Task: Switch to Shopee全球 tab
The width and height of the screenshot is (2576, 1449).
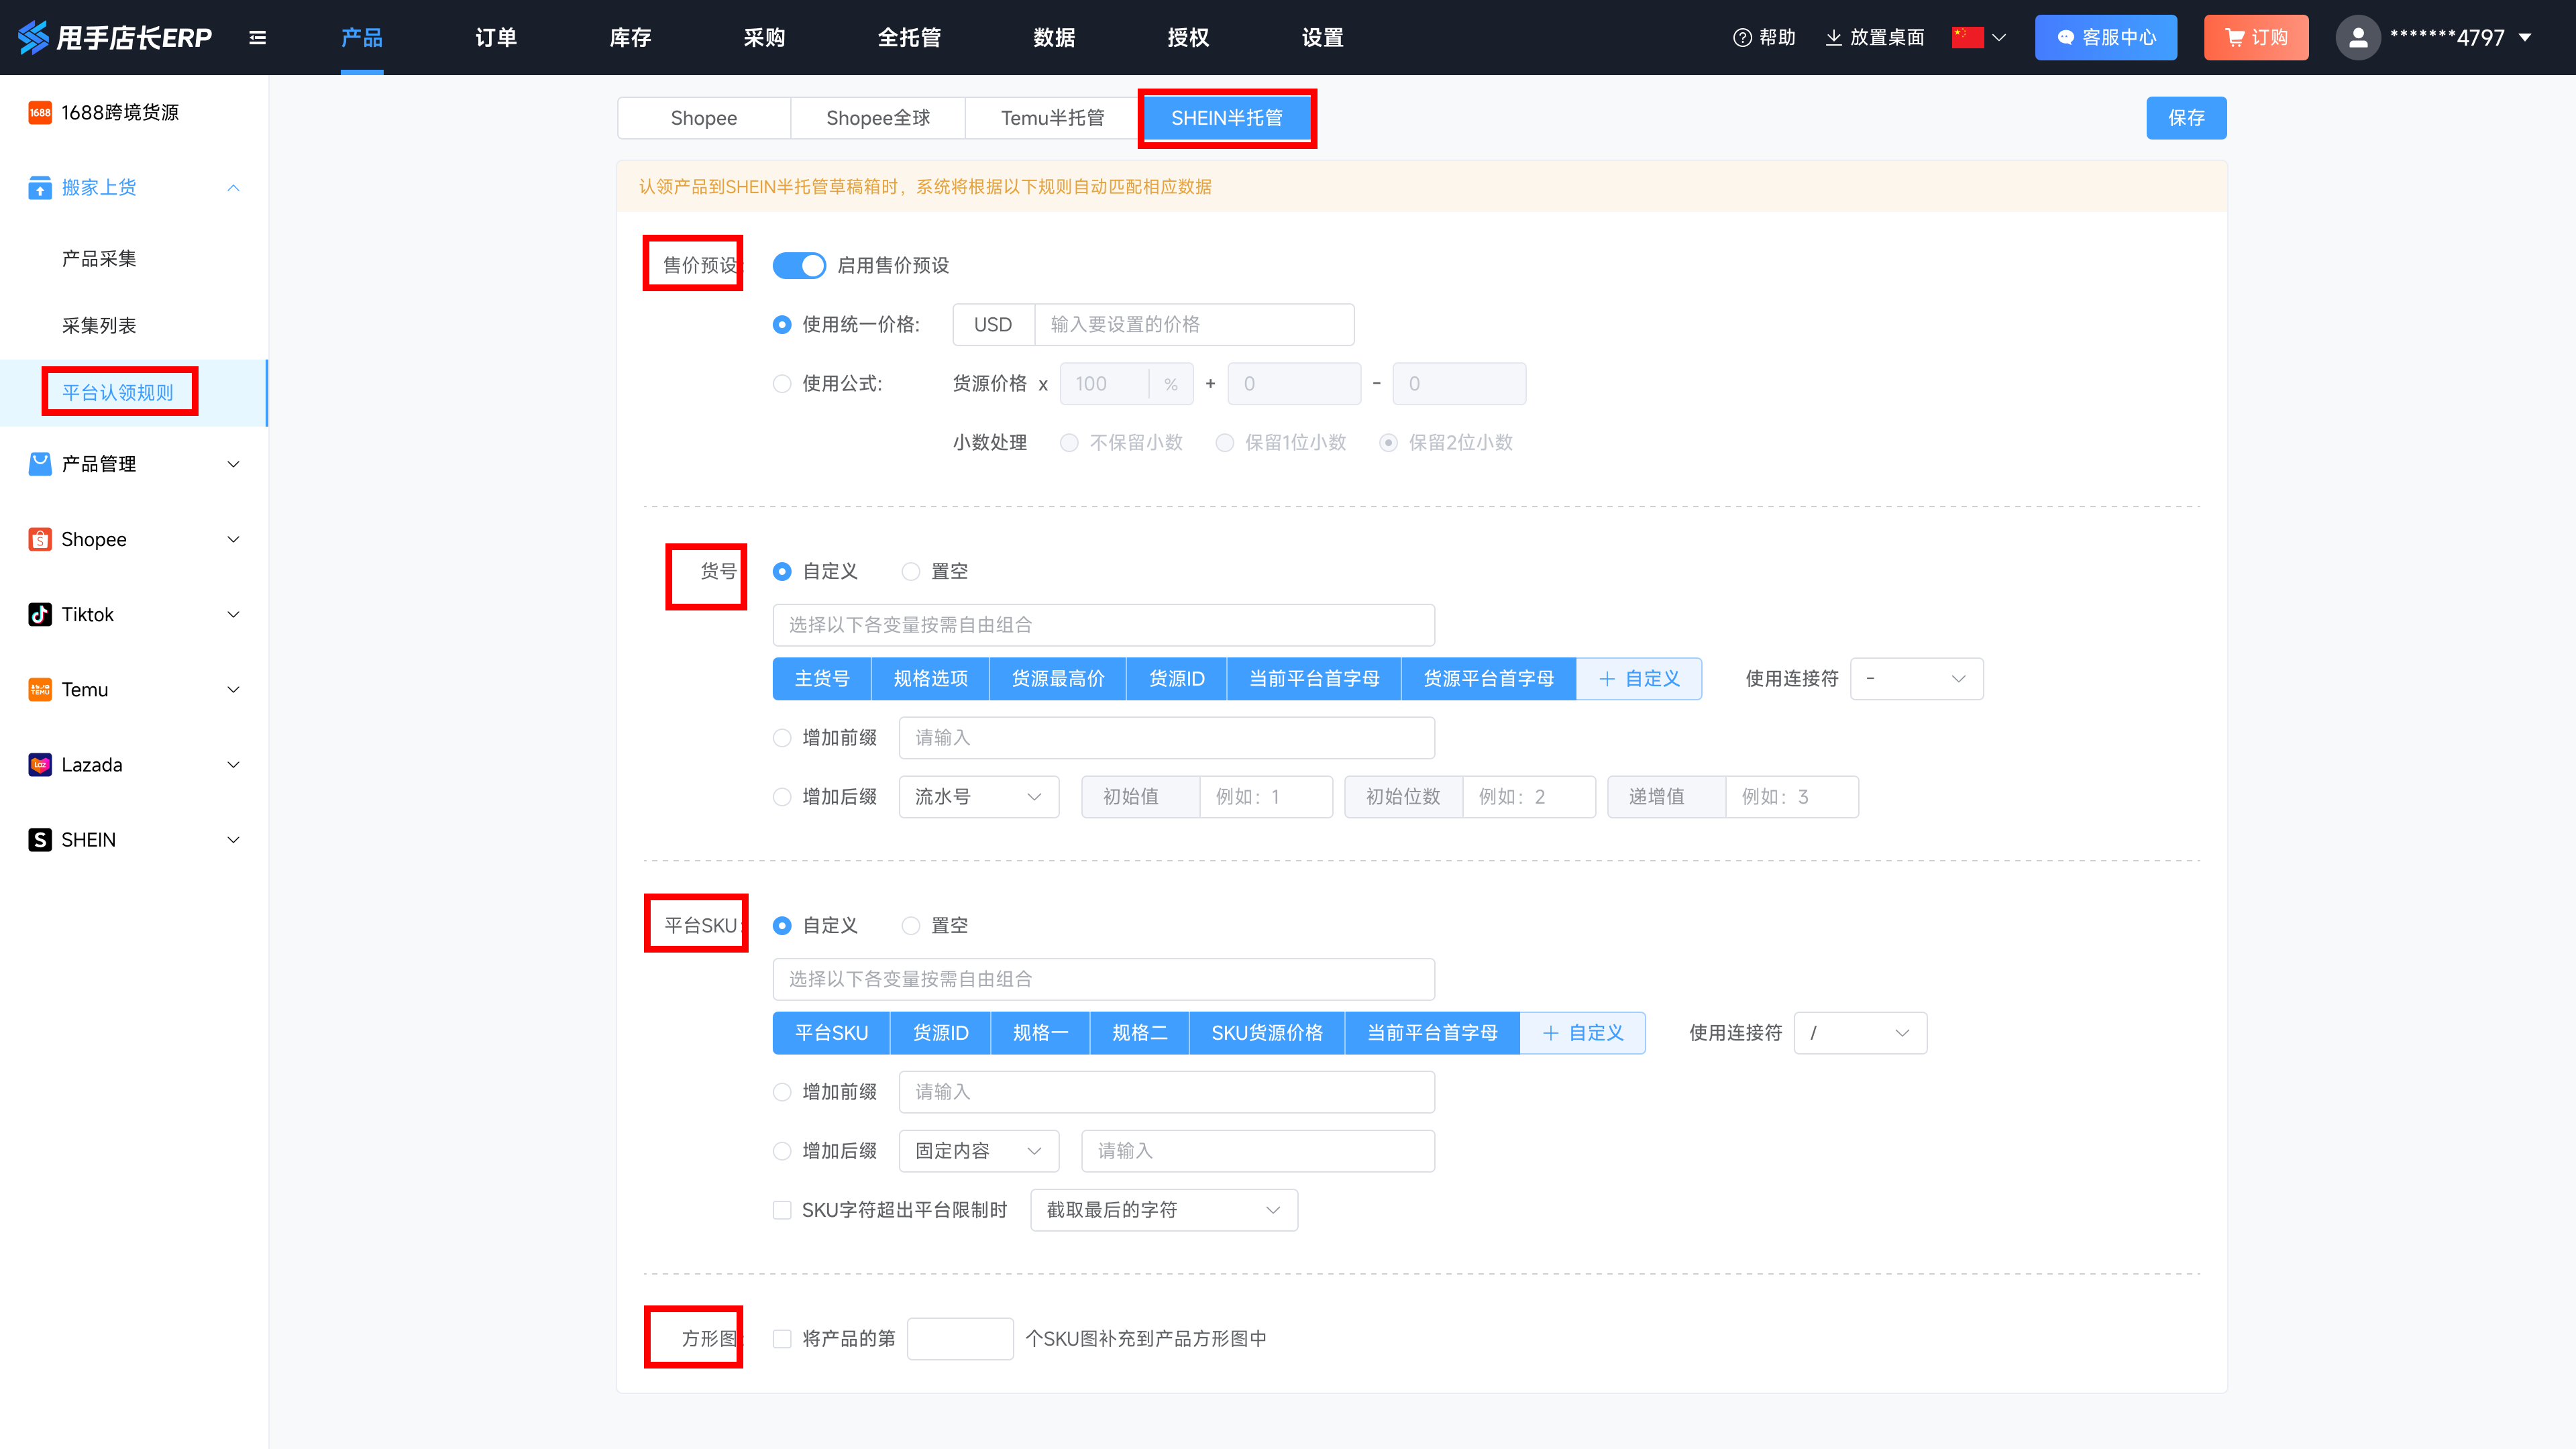Action: pyautogui.click(x=878, y=118)
